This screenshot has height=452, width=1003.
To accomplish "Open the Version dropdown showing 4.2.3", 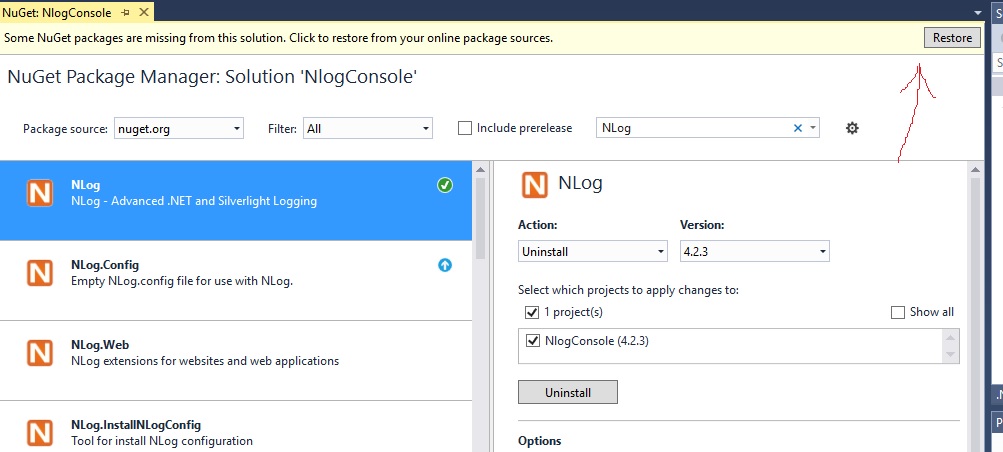I will (754, 251).
